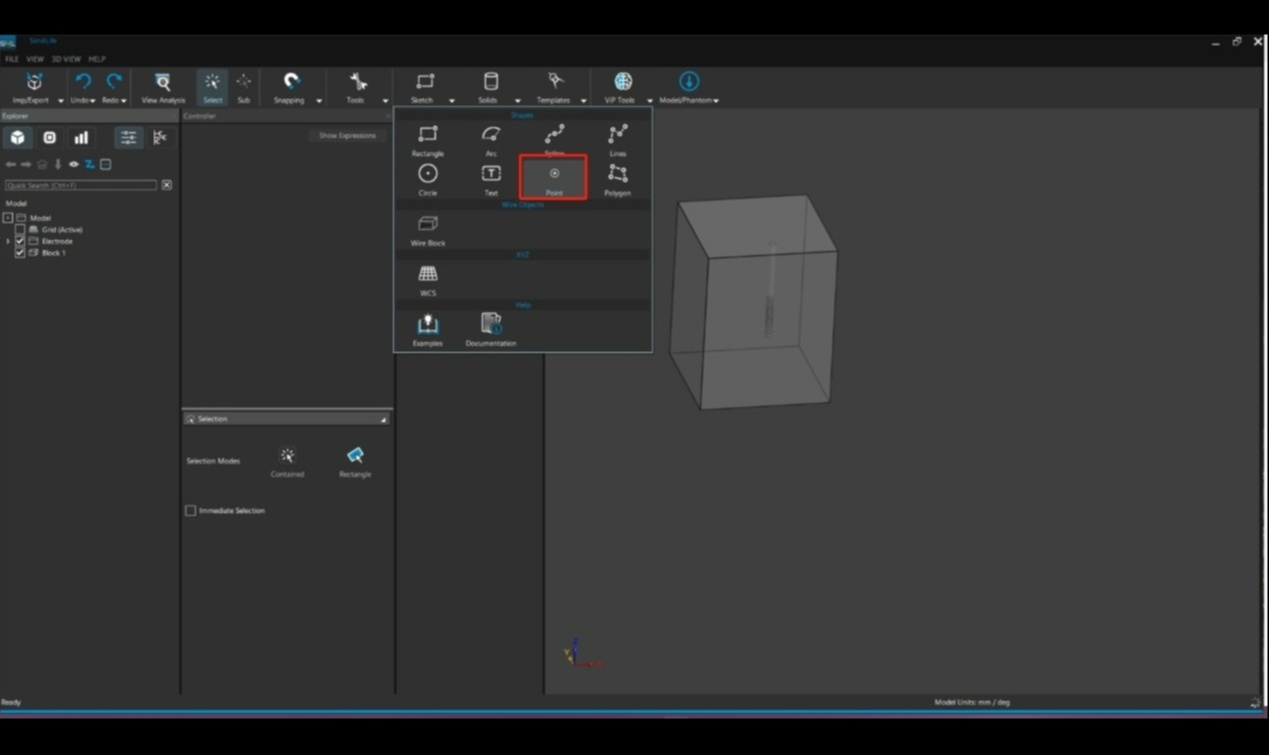1269x755 pixels.
Task: Open the Examples help item
Action: point(428,329)
